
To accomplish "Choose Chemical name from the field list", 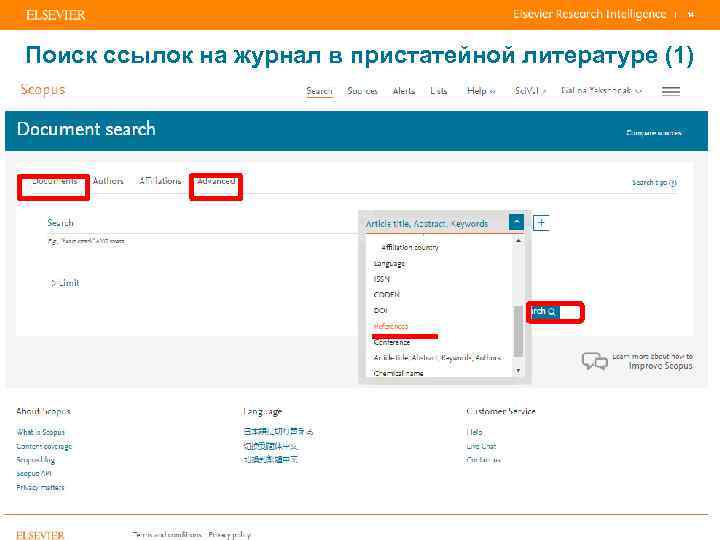I will pyautogui.click(x=398, y=373).
